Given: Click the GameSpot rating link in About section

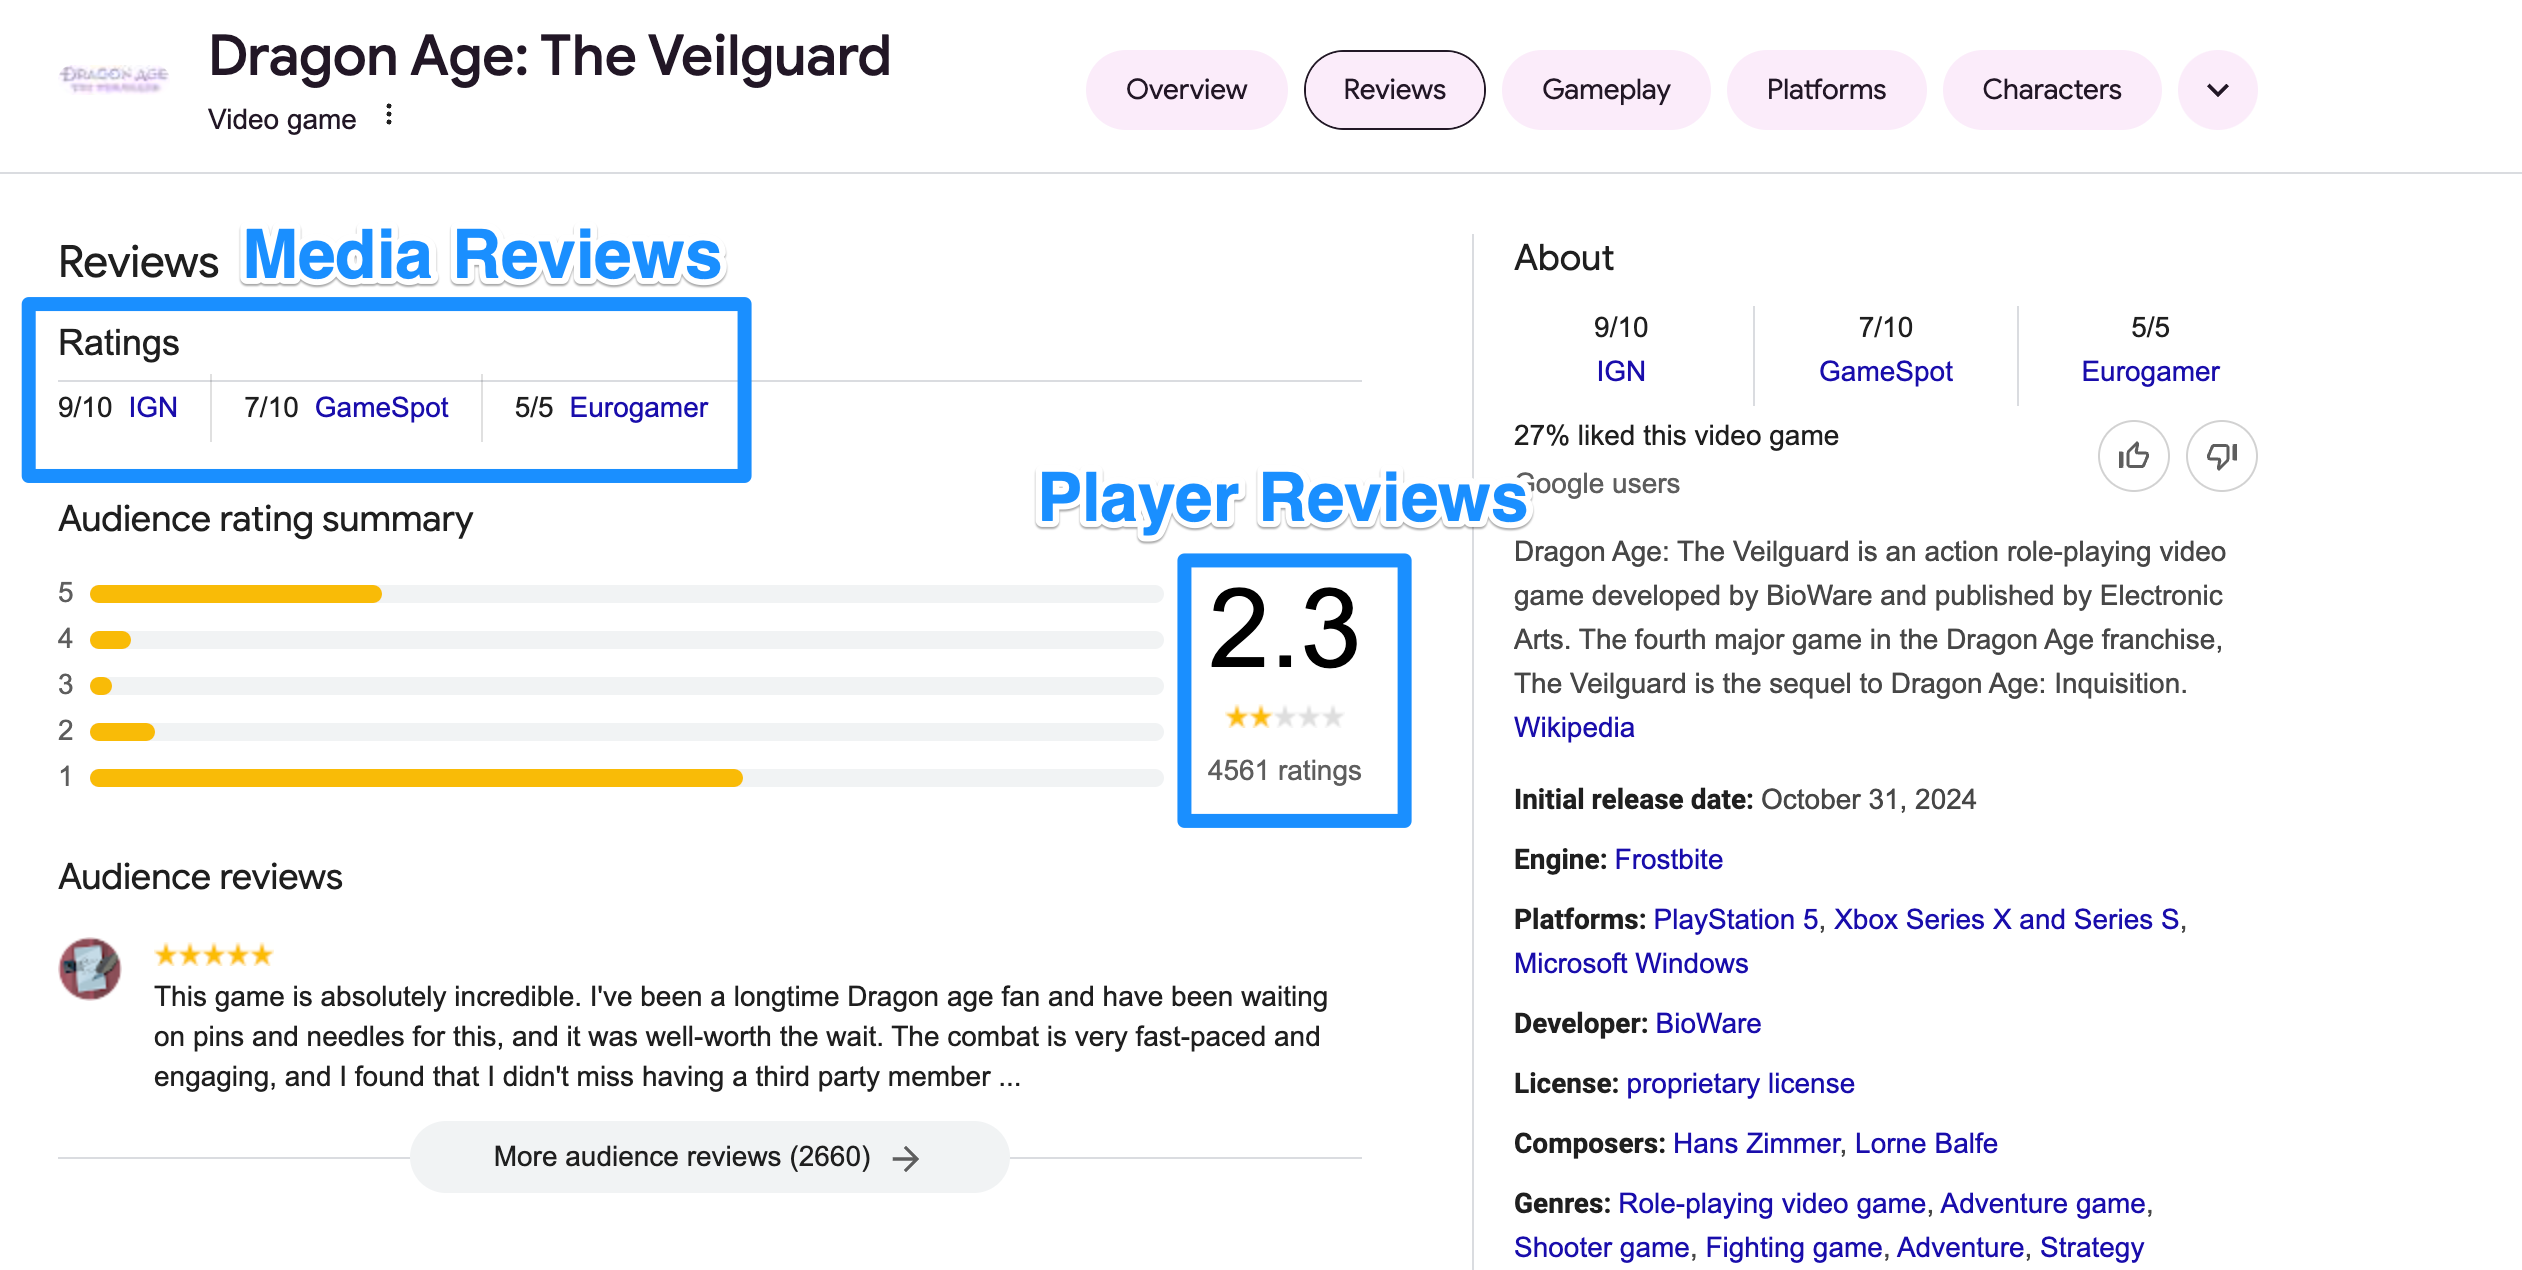Looking at the screenshot, I should pyautogui.click(x=1884, y=369).
